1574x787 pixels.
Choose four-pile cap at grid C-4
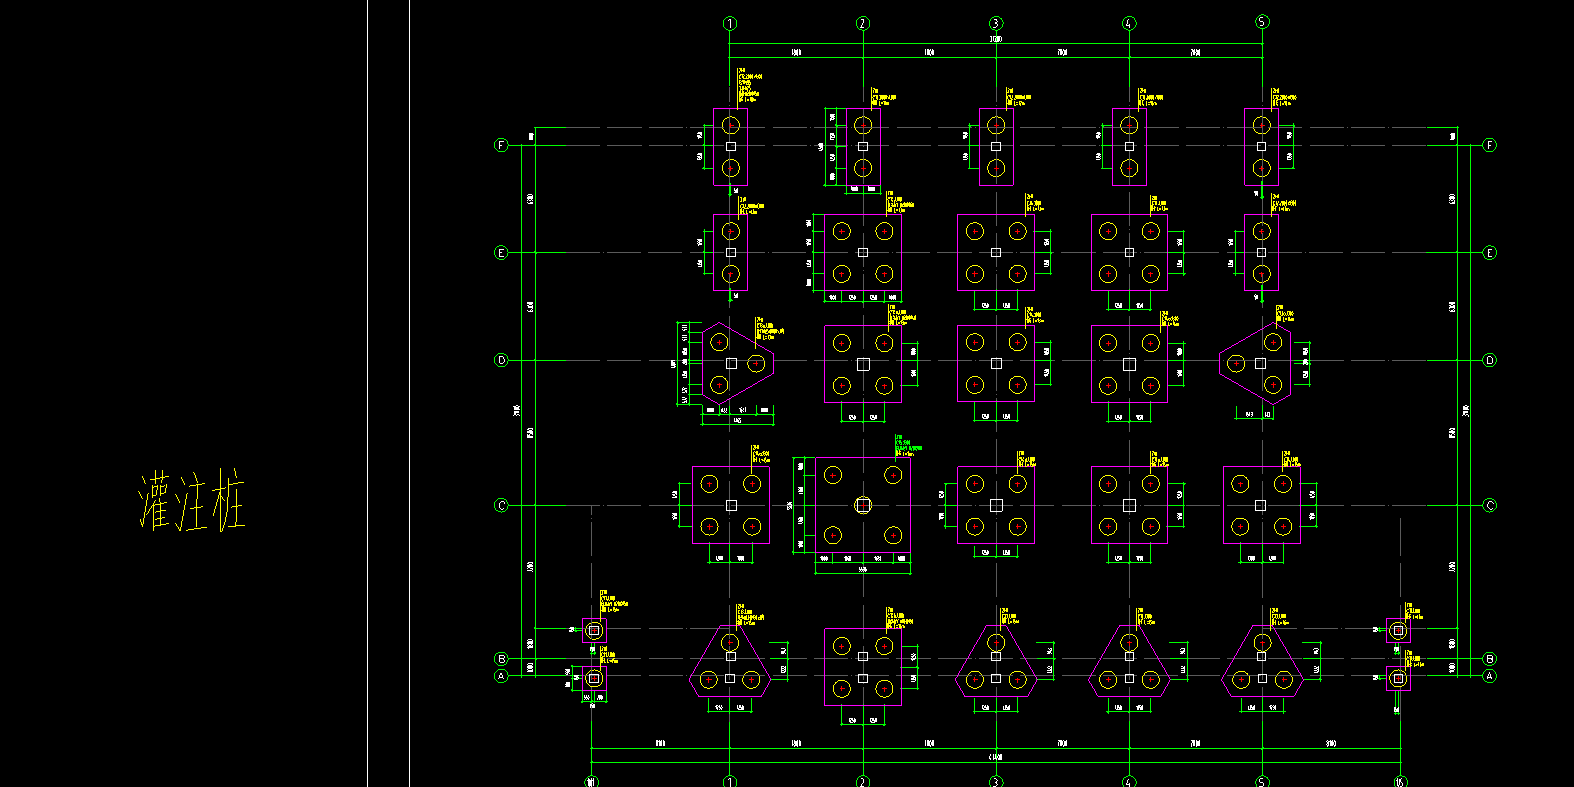(1129, 505)
